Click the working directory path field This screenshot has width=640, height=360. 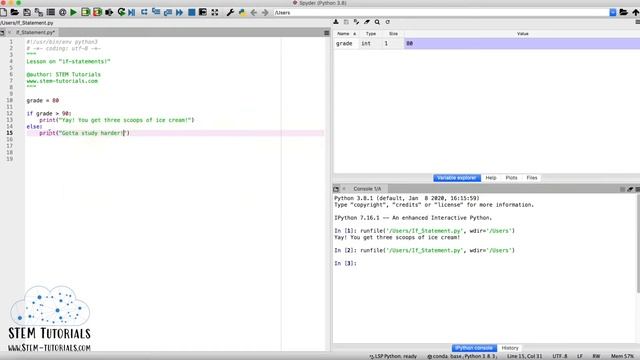coord(441,13)
